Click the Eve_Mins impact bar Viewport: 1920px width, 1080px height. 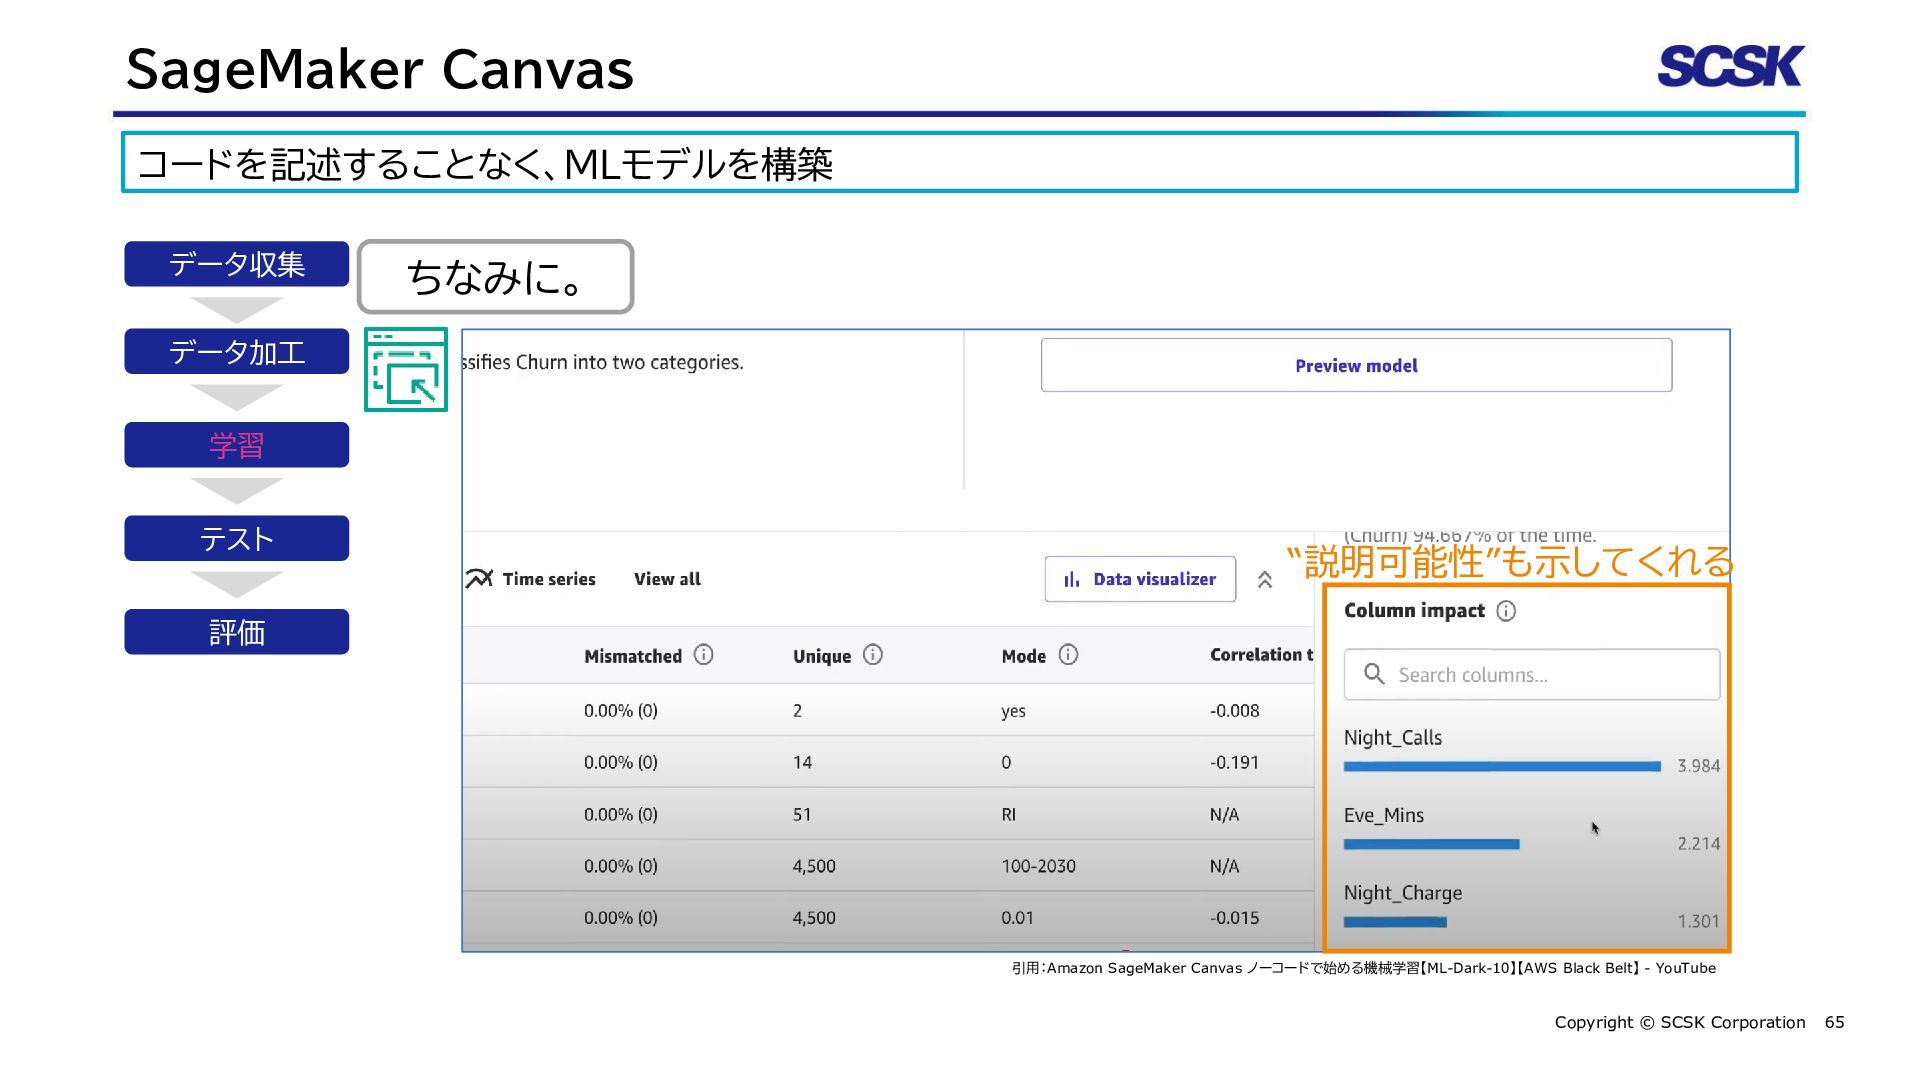click(1432, 844)
